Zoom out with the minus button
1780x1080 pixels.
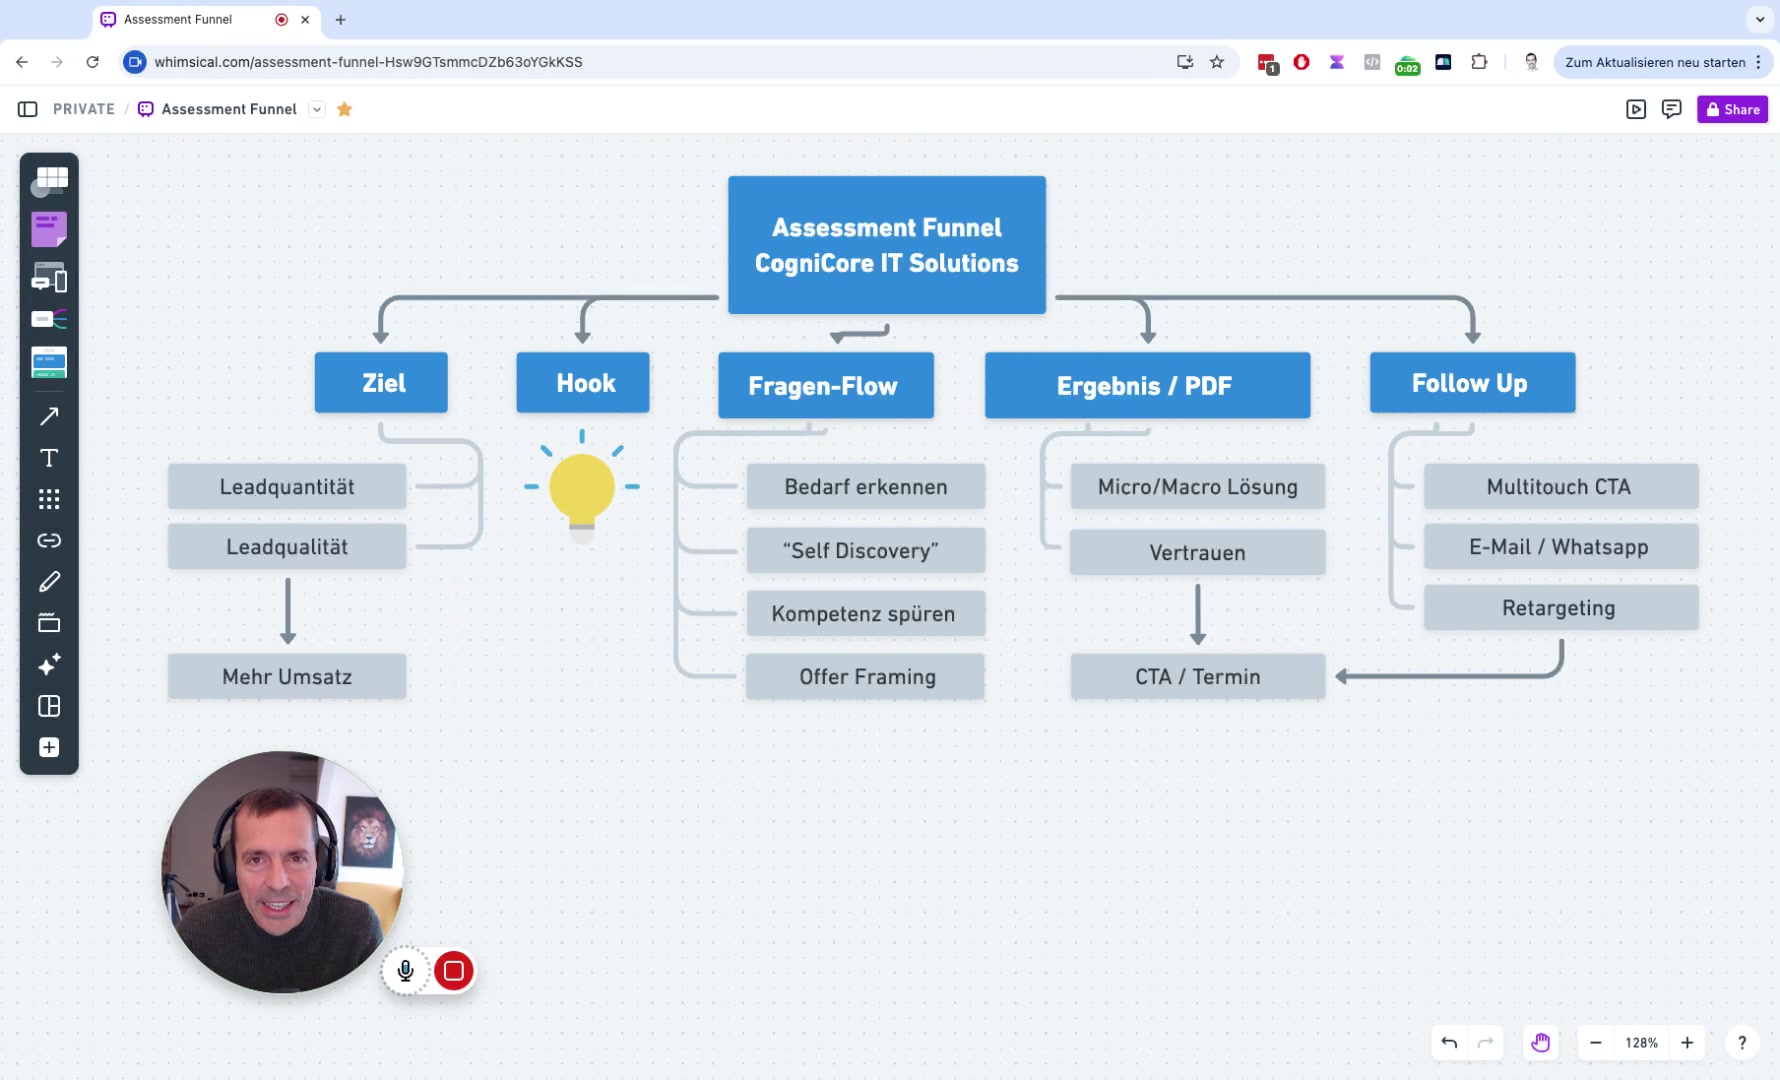point(1596,1043)
